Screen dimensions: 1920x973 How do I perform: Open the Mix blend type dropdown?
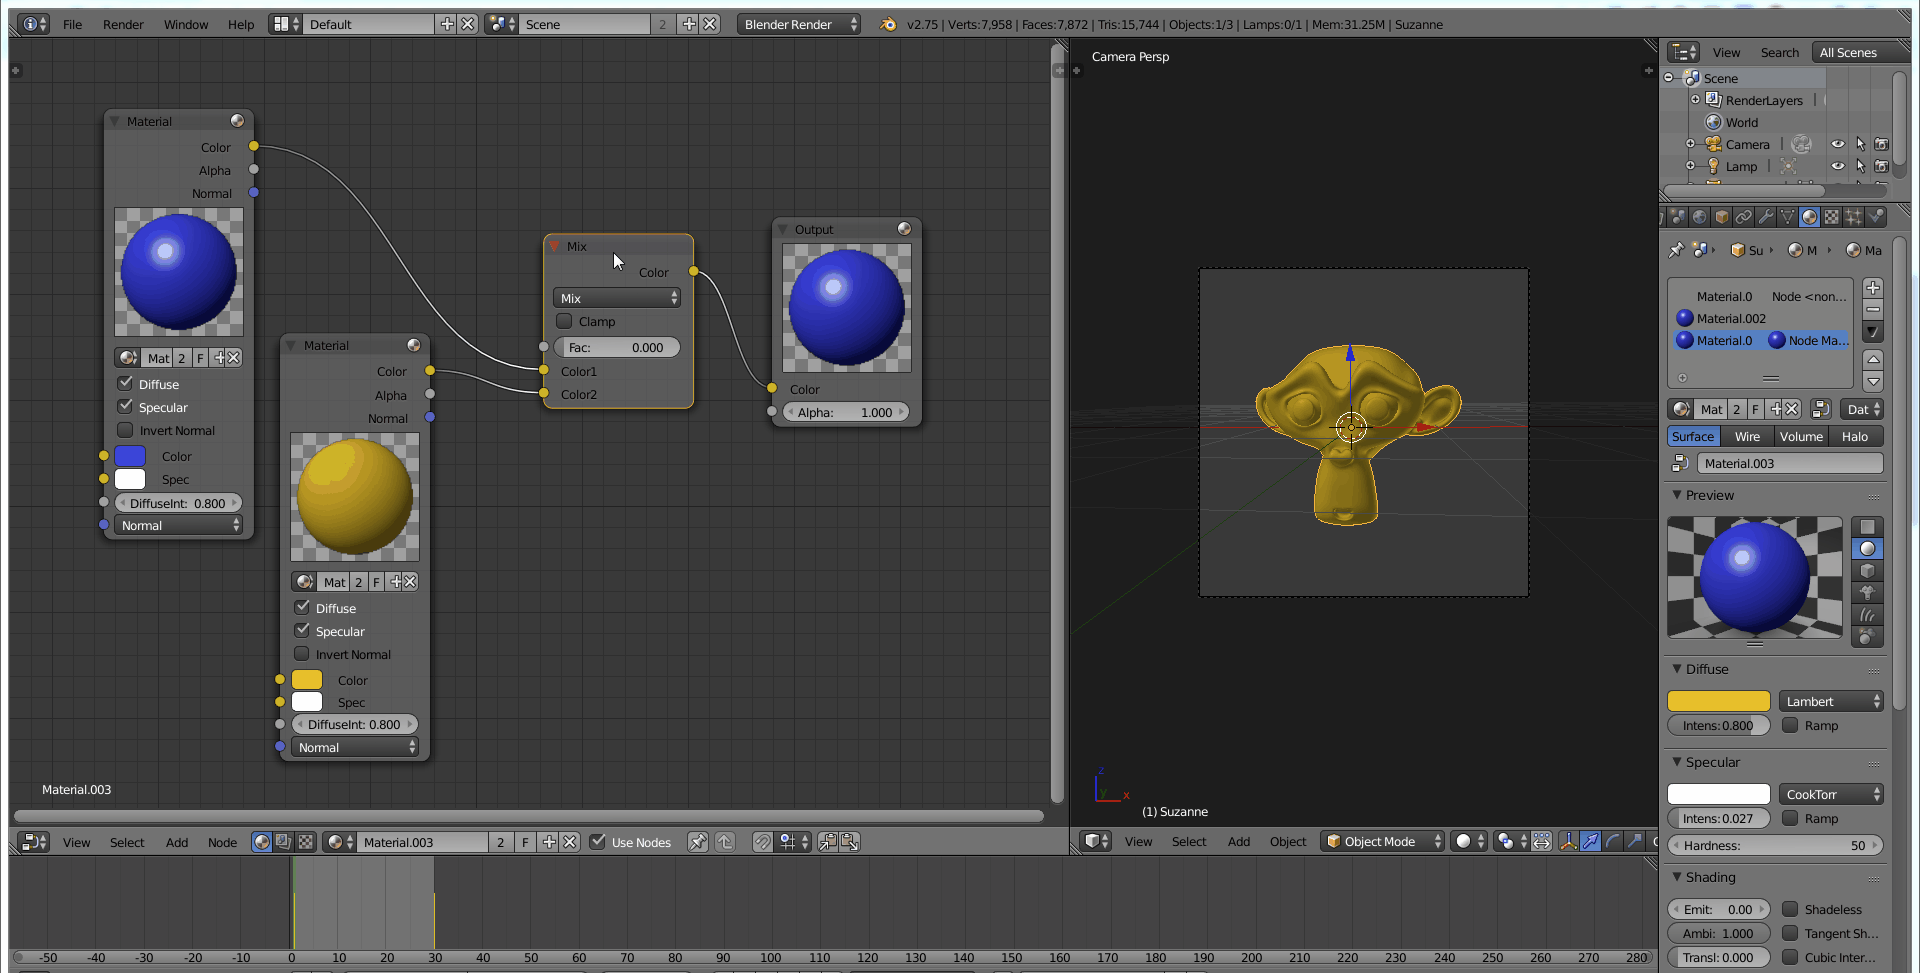coord(616,297)
